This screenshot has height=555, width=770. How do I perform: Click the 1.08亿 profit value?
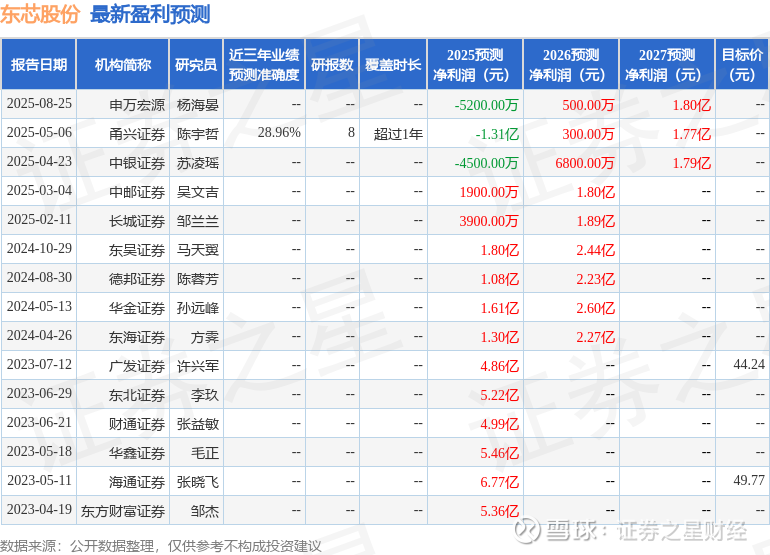click(x=499, y=278)
